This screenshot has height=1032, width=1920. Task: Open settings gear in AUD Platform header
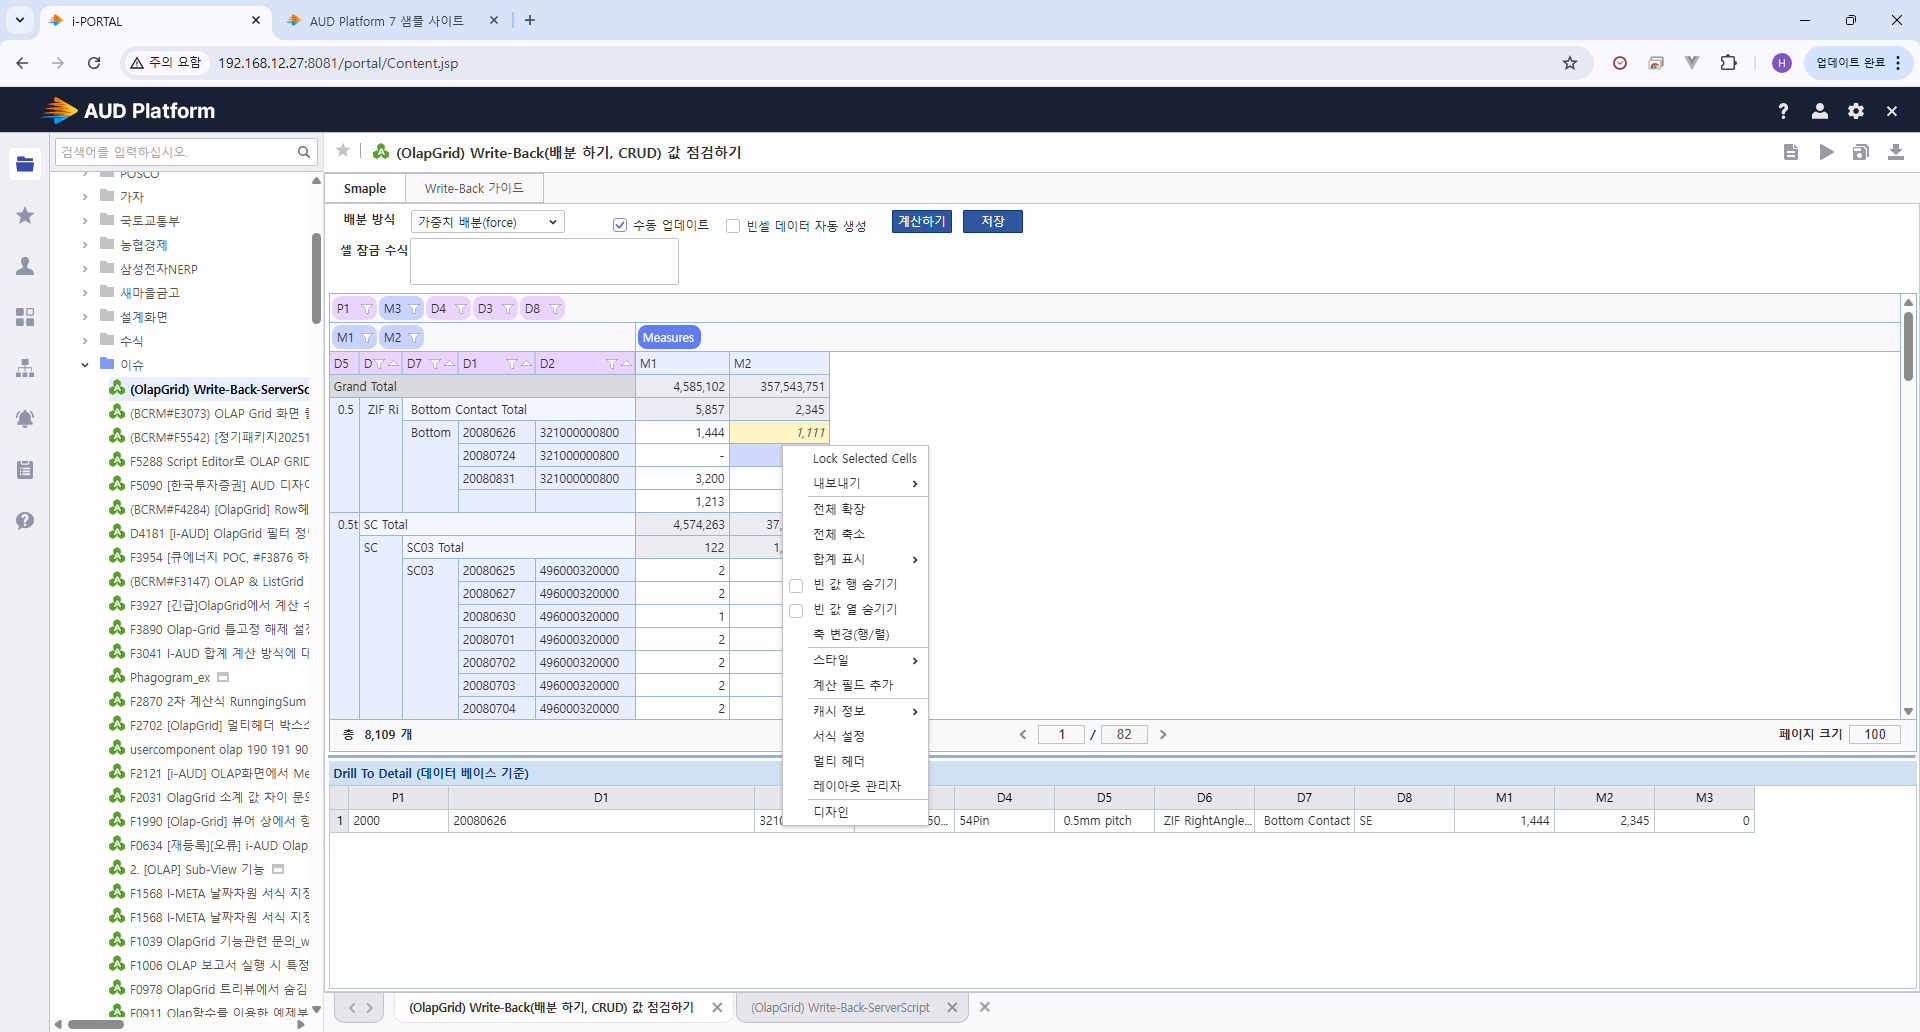(x=1856, y=111)
